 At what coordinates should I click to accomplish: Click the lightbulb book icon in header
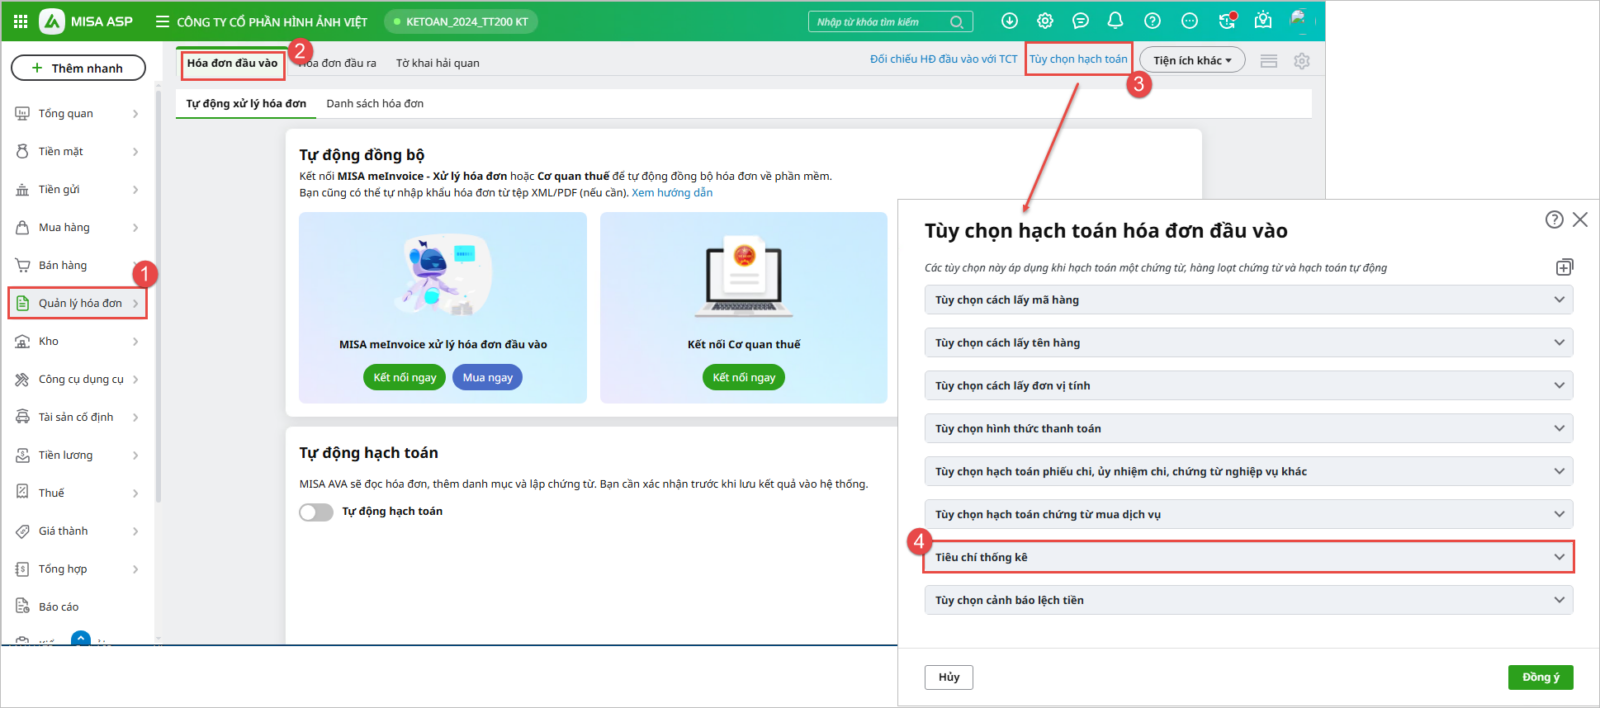pos(1263,21)
